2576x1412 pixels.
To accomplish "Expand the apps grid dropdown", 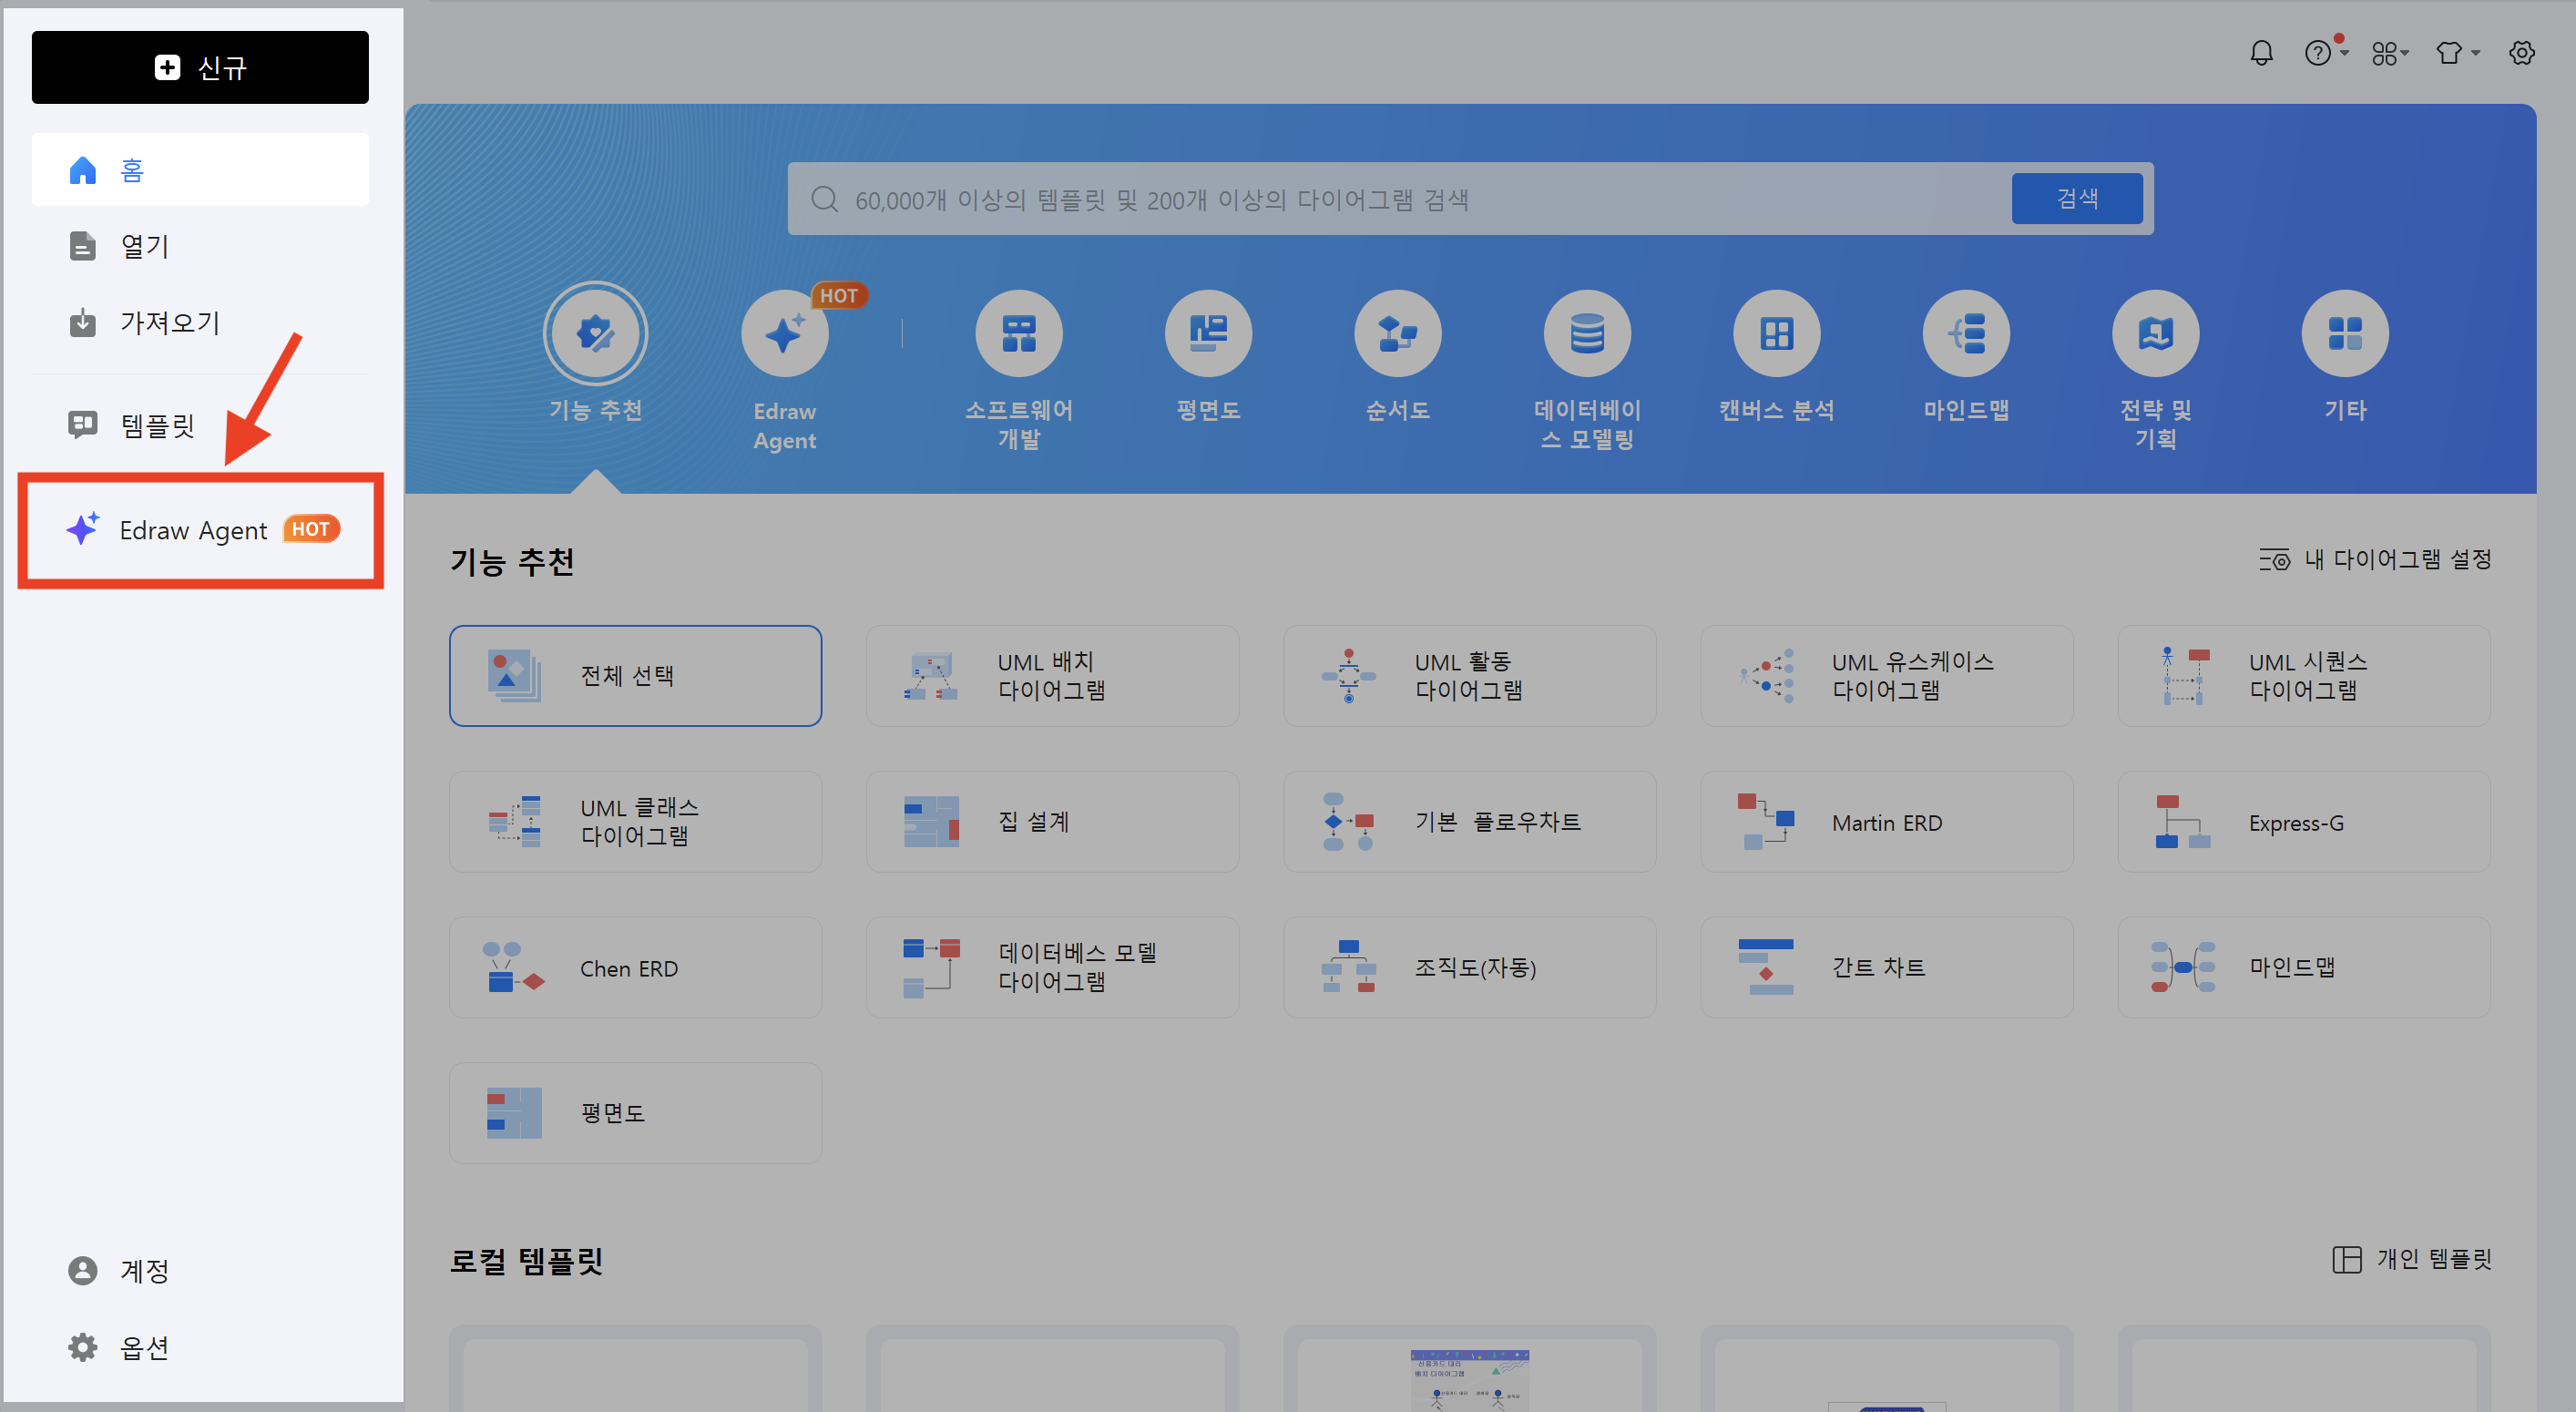I will click(2389, 53).
